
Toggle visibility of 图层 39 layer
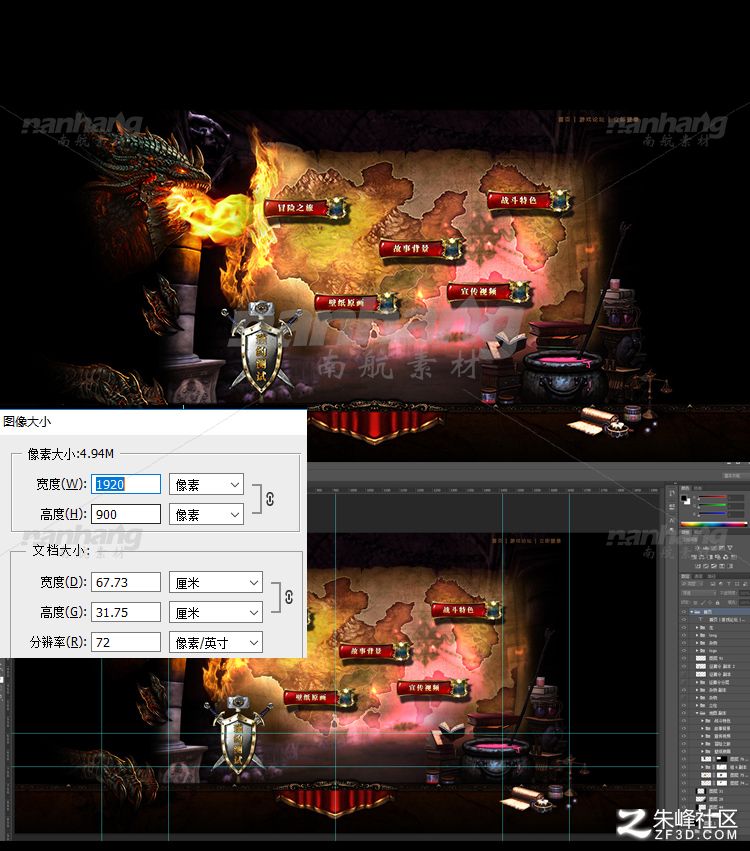[684, 799]
